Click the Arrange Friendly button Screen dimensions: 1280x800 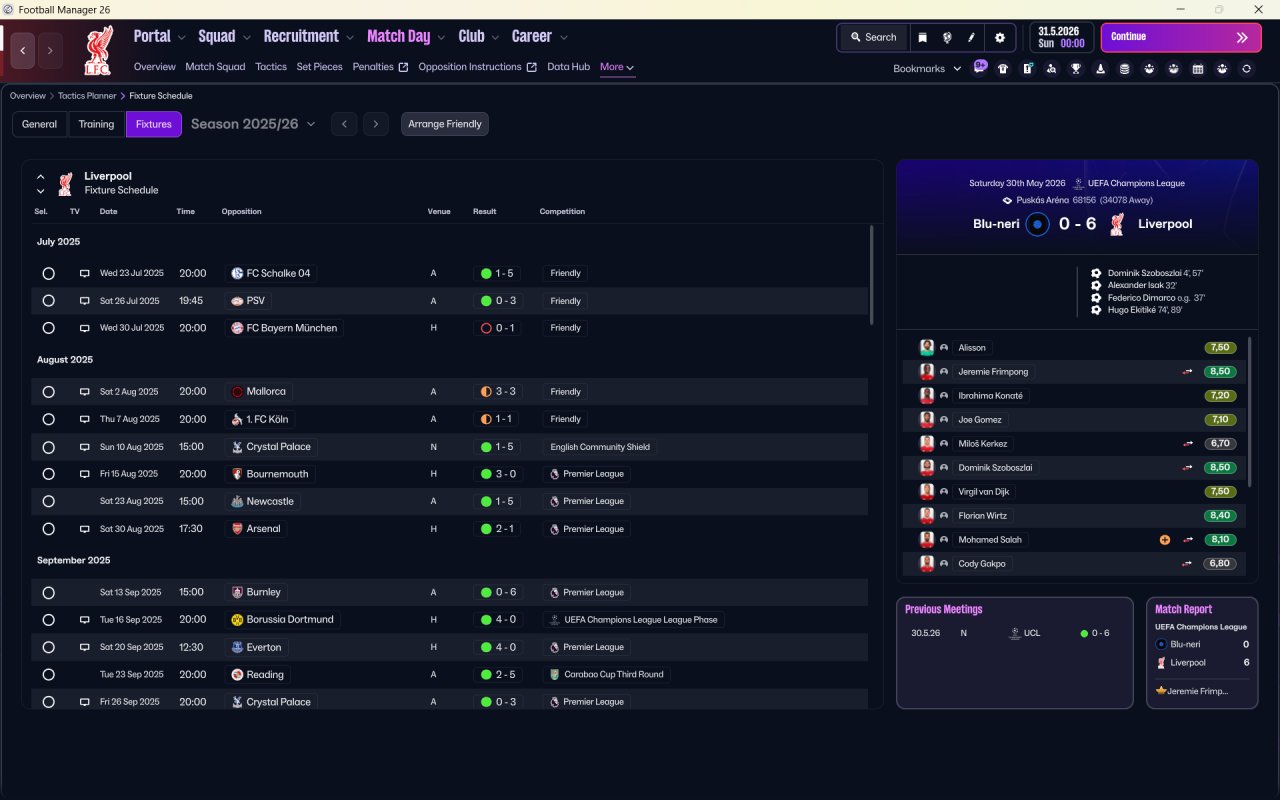point(445,124)
